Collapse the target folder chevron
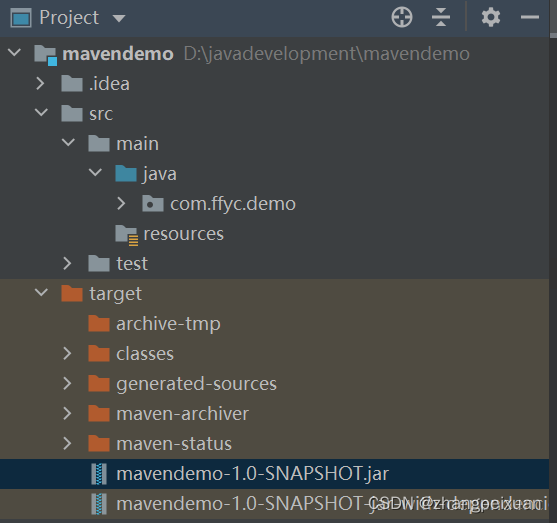 click(x=42, y=292)
